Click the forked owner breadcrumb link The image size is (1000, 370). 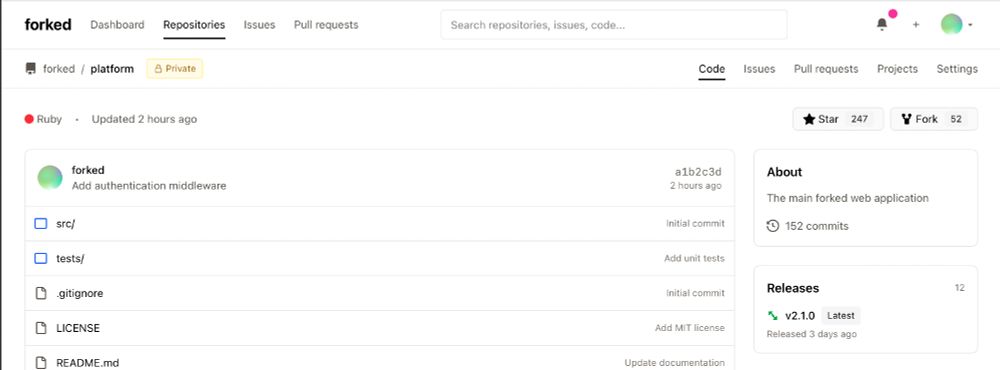59,69
